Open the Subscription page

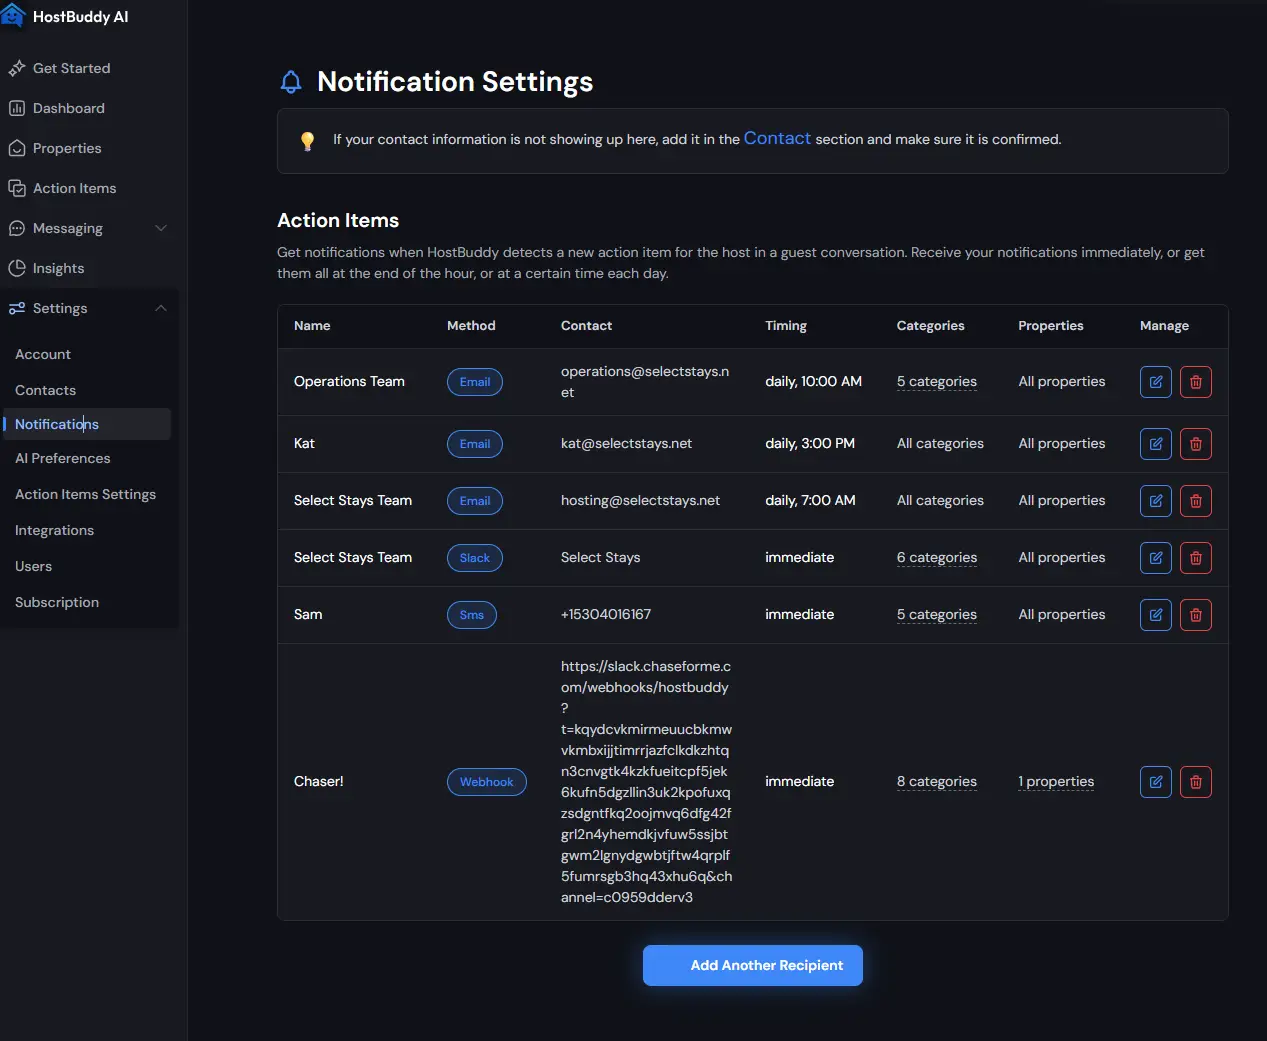56,602
